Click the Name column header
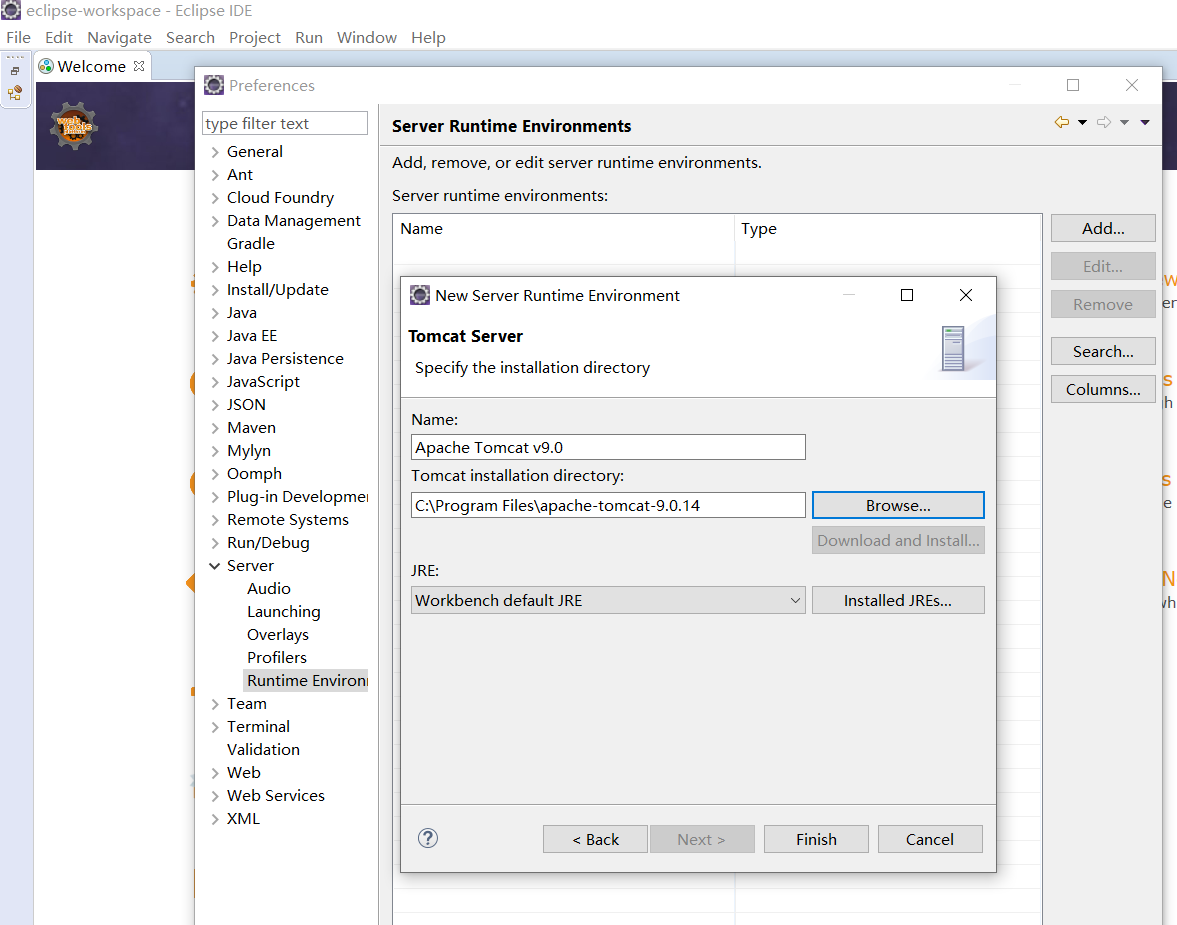The width and height of the screenshot is (1177, 925). 564,228
